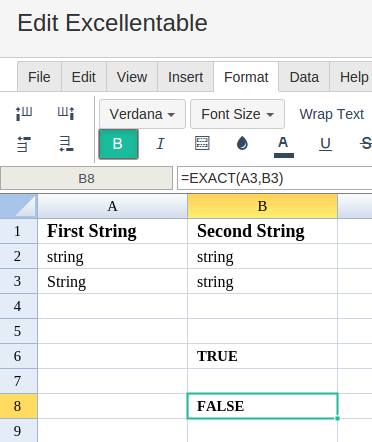
Task: Switch to the Insert tab
Action: tap(185, 77)
